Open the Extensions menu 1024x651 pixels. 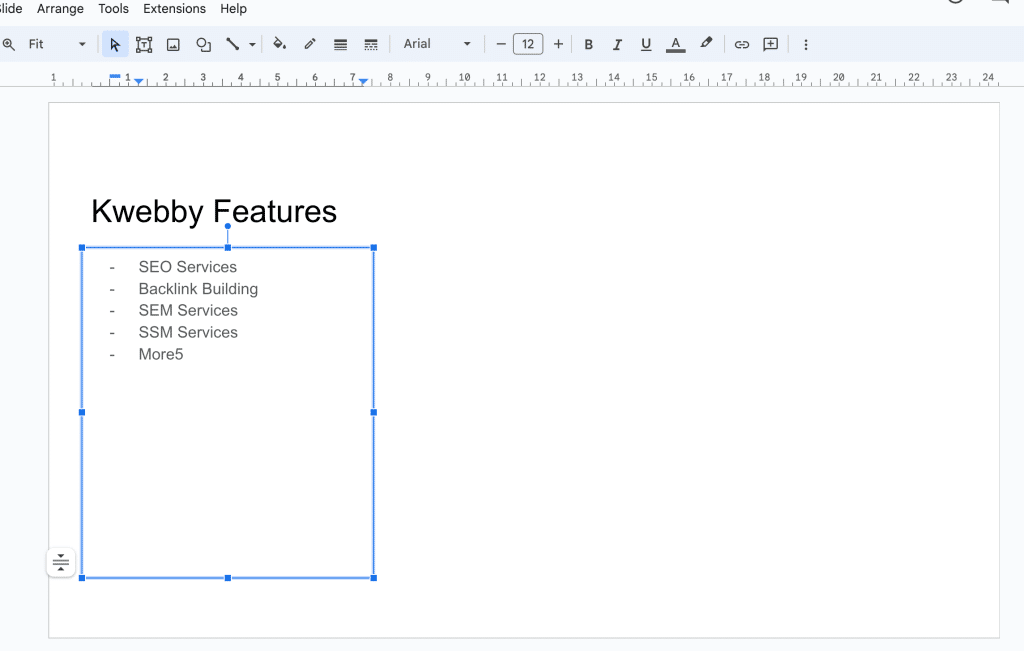click(174, 9)
